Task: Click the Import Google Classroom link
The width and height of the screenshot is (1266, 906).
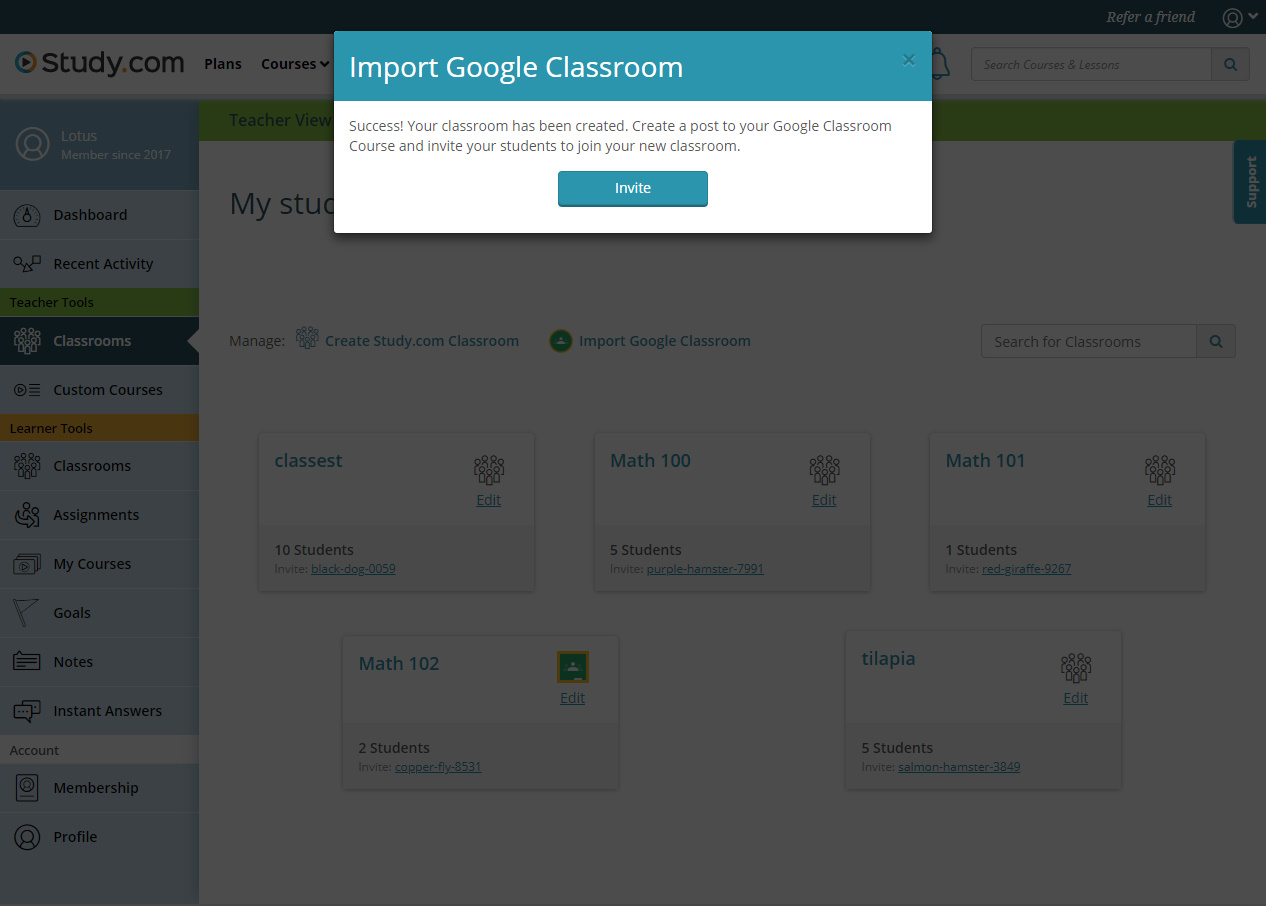Action: 665,341
